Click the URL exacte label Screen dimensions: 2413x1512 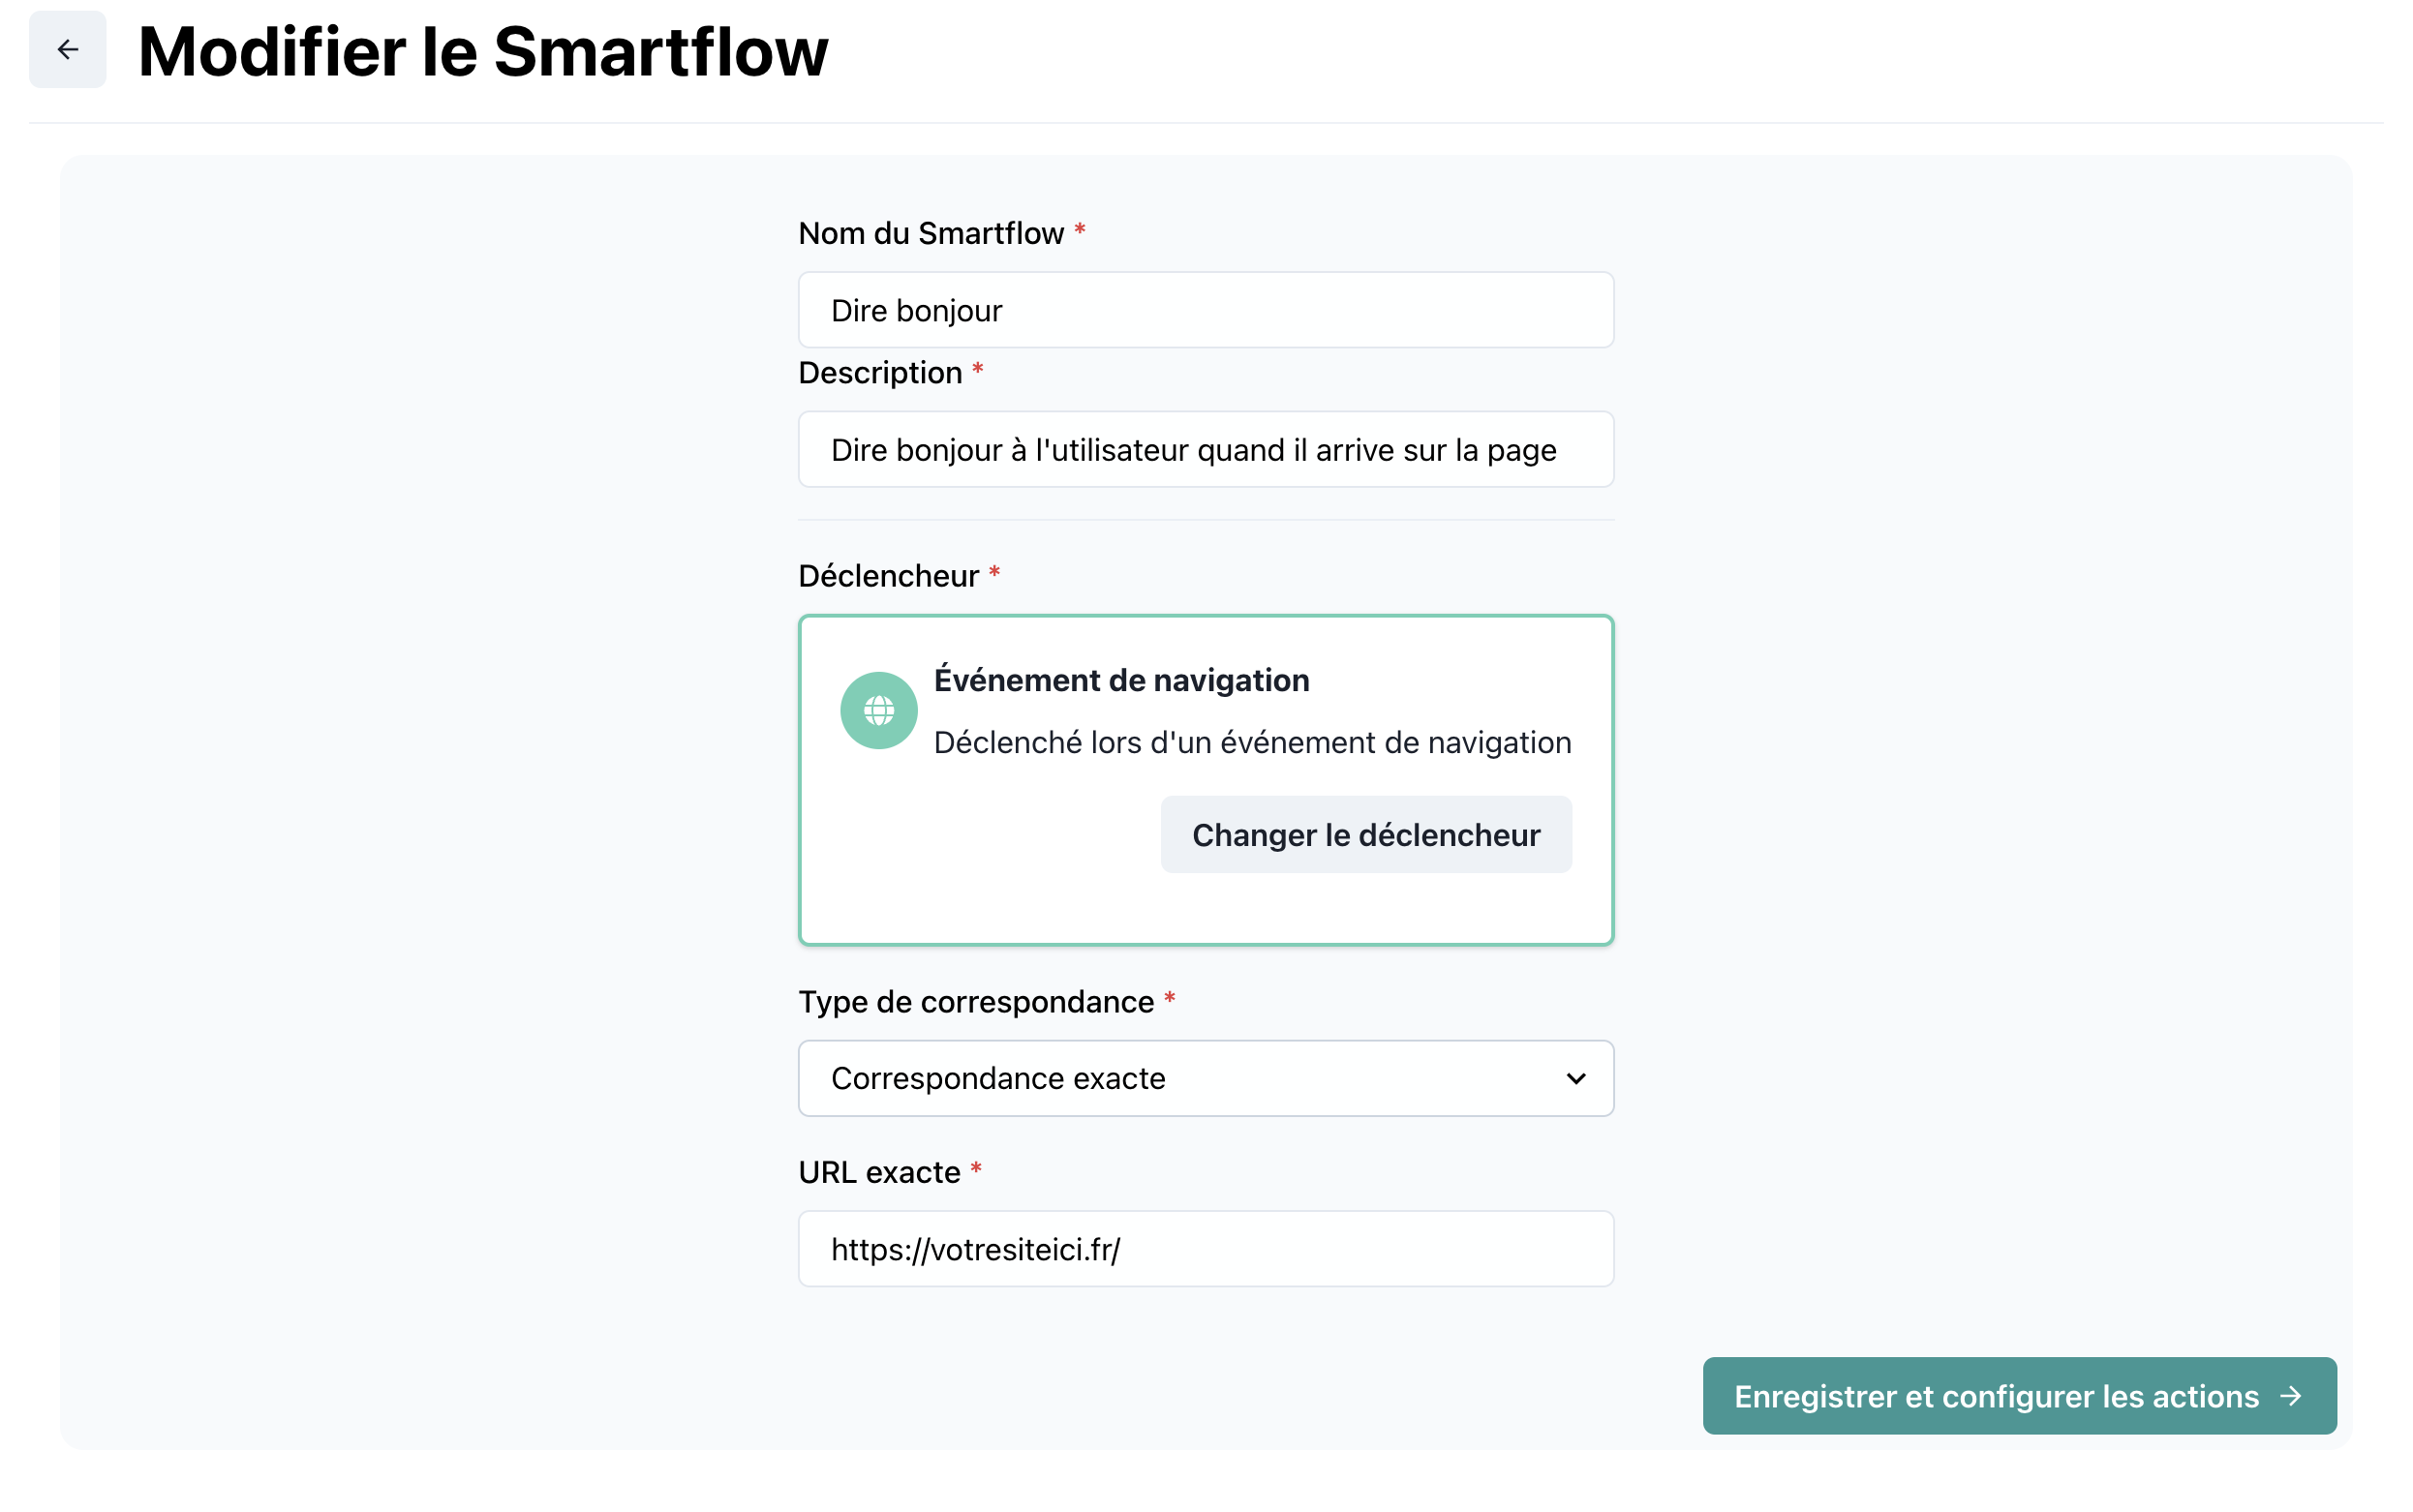878,1172
